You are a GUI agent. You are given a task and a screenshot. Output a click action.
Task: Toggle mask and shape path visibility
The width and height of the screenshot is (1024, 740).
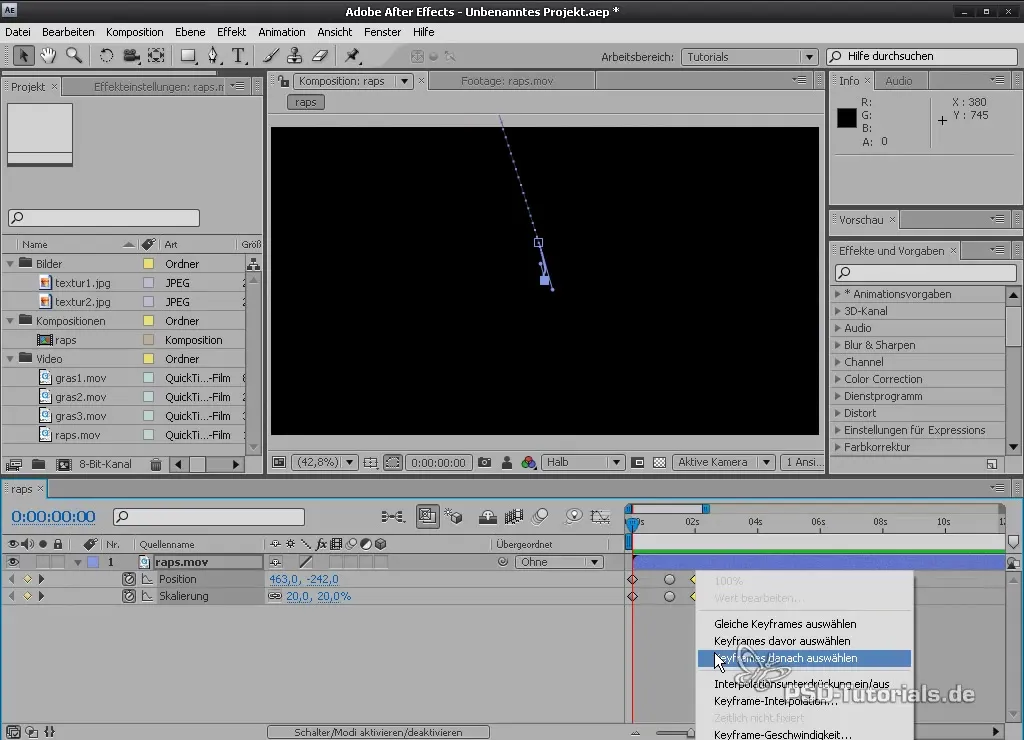392,462
